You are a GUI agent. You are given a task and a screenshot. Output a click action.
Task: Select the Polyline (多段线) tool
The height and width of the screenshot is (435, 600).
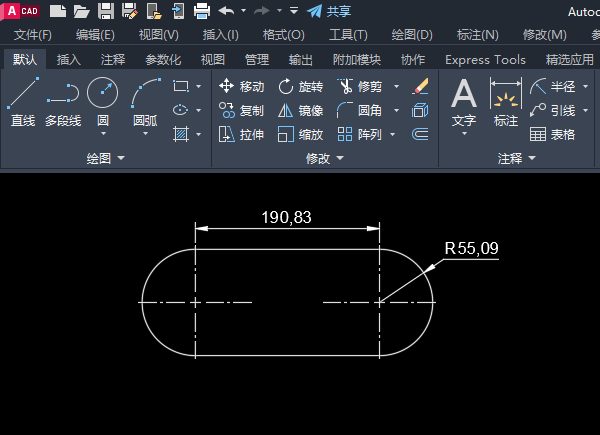click(x=63, y=102)
